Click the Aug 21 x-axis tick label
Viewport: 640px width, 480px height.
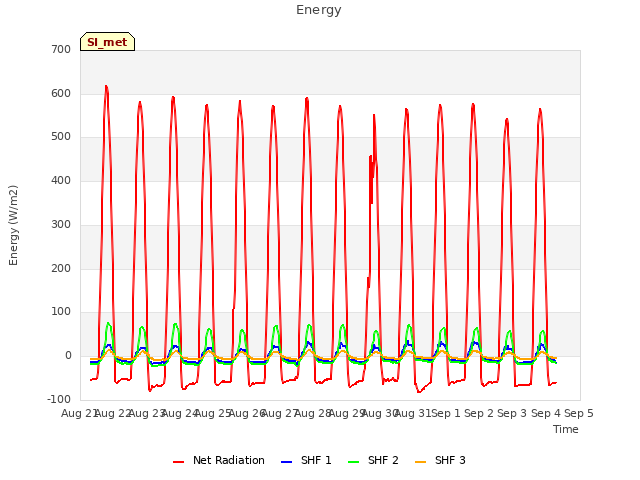79,413
